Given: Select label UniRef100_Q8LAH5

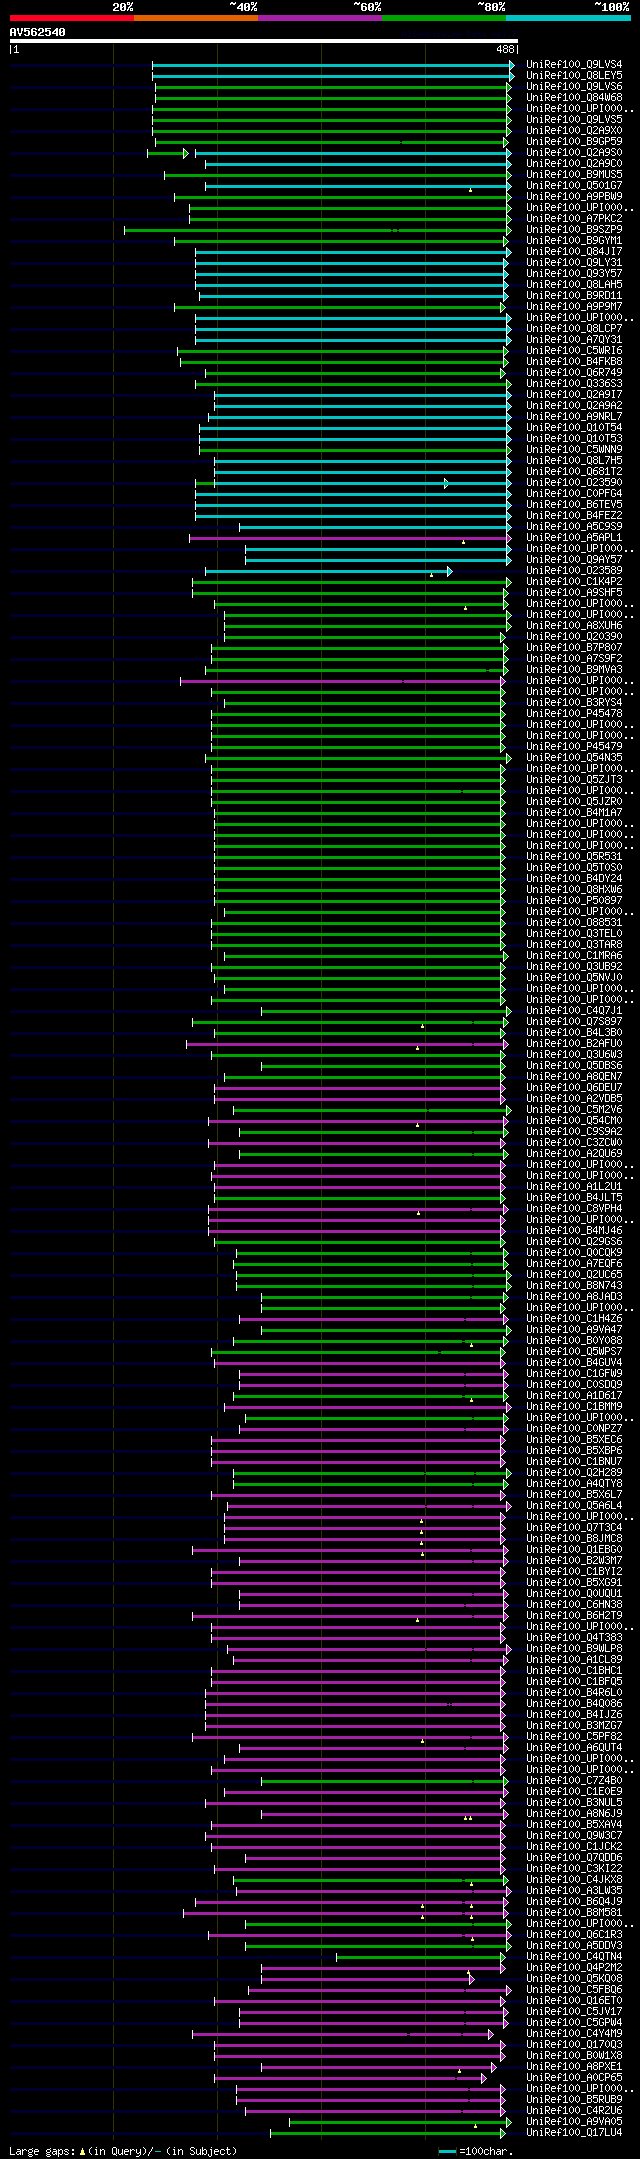Looking at the screenshot, I should click(574, 285).
